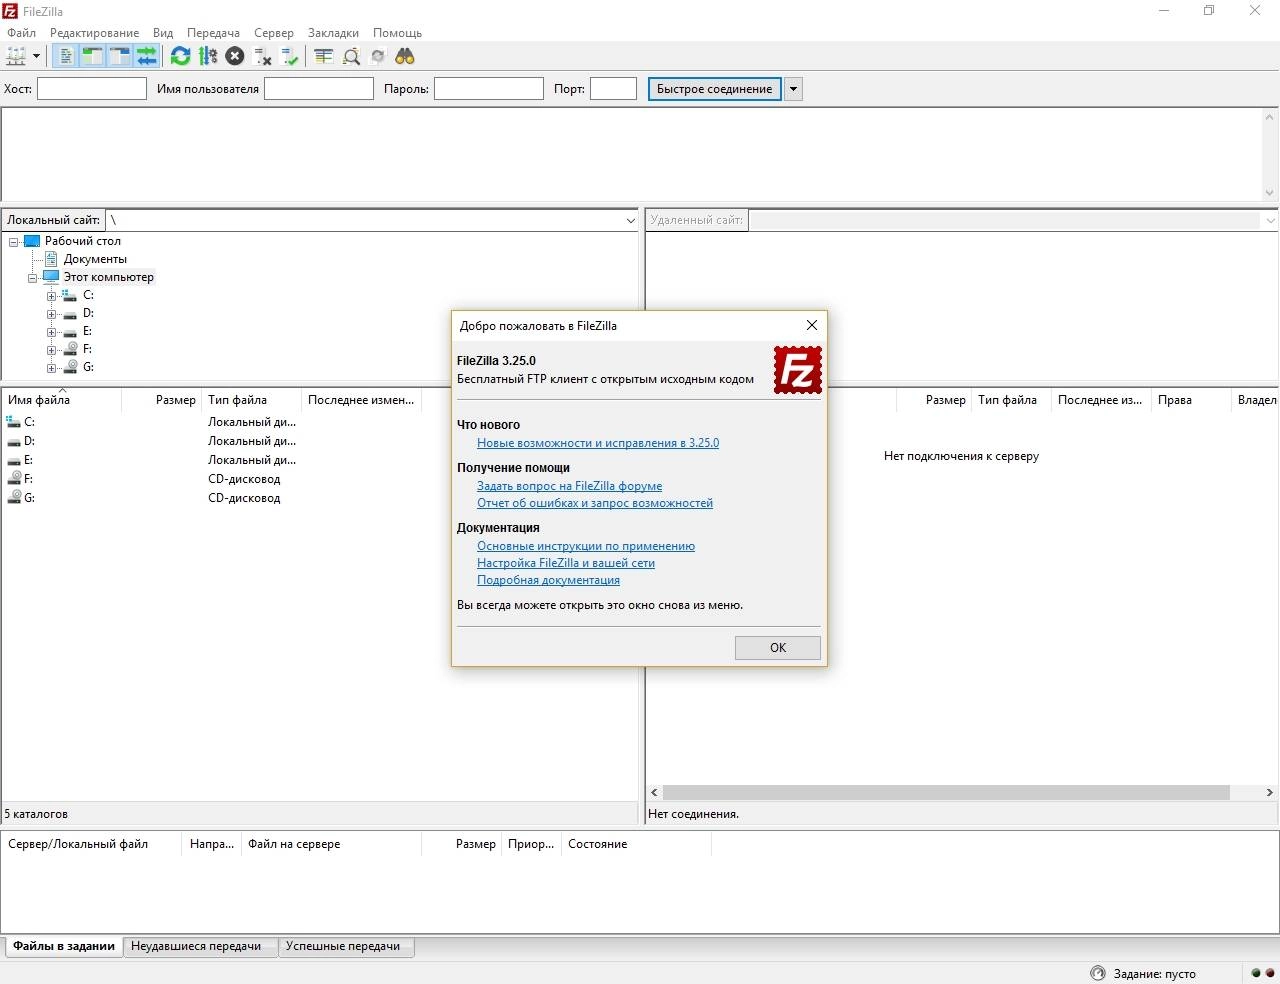Screen dimensions: 1280x984
Task: Open the Настройка FileZilla и вашей сети link
Action: coord(566,563)
